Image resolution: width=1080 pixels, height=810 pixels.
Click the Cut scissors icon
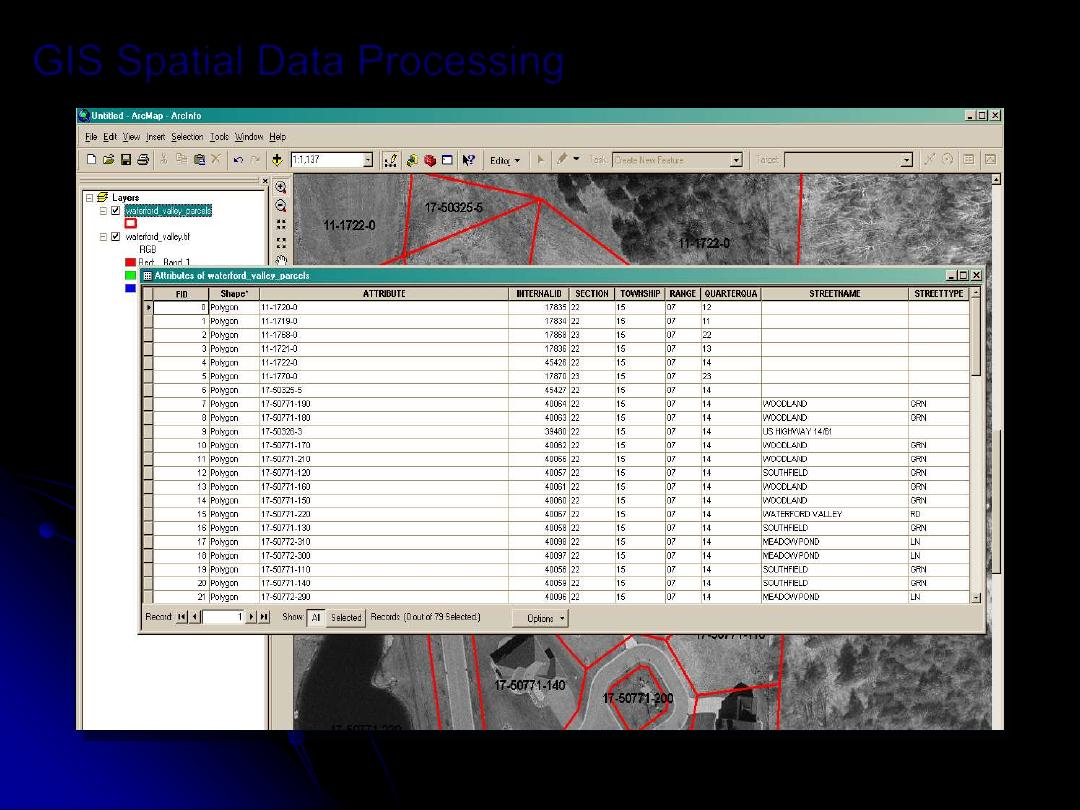(x=164, y=160)
